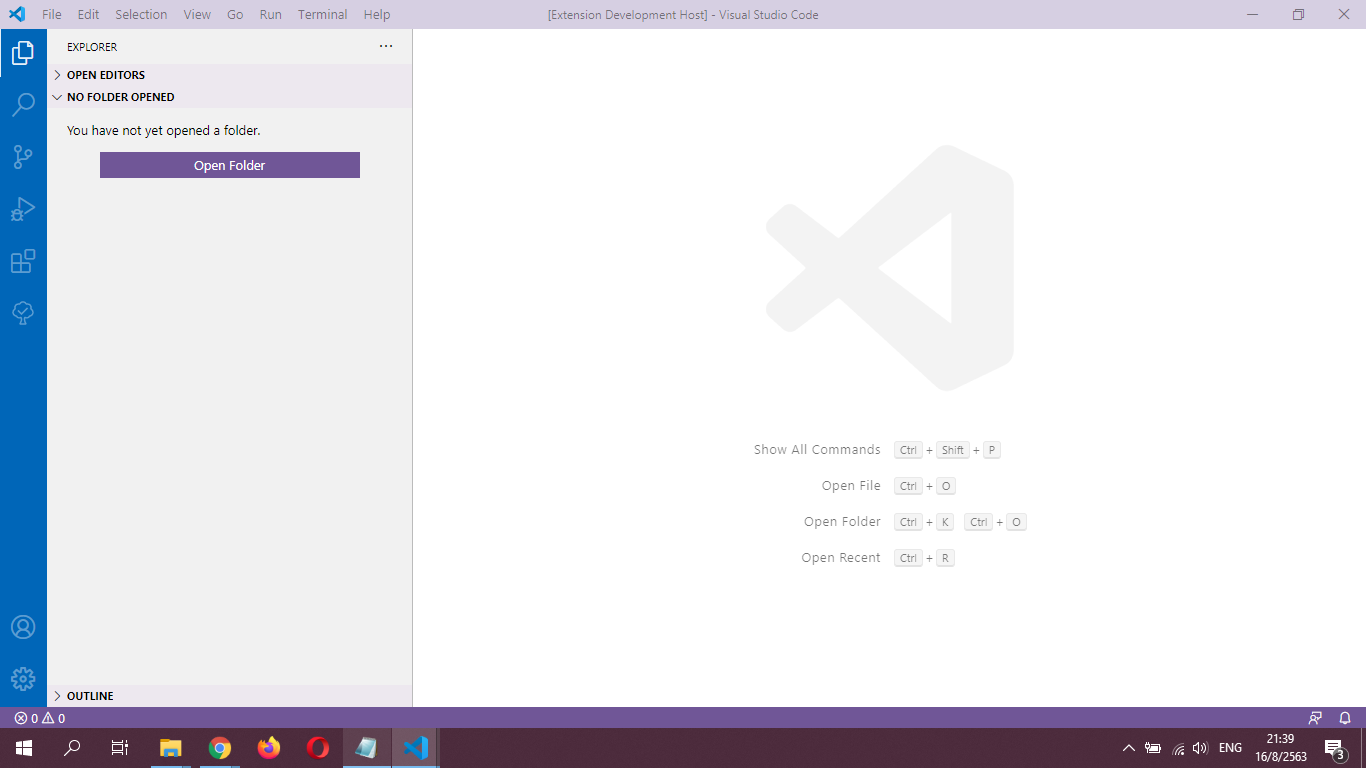Click the battery icon in tray
1366x768 pixels.
click(x=1153, y=748)
